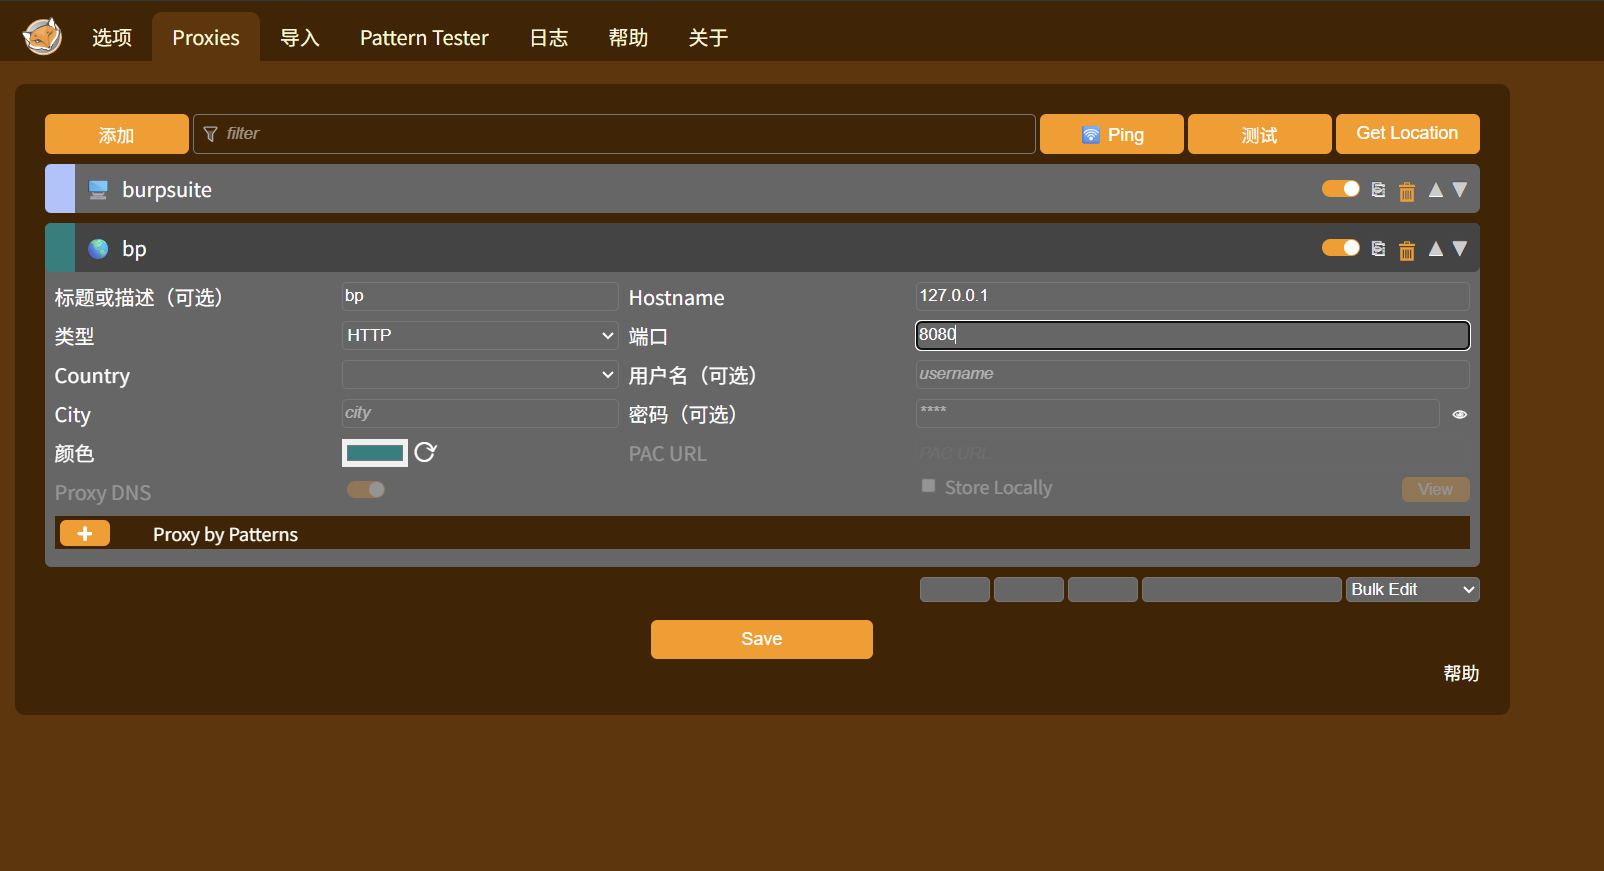Collapse the bp proxy header row
The width and height of the screenshot is (1604, 871).
point(762,248)
